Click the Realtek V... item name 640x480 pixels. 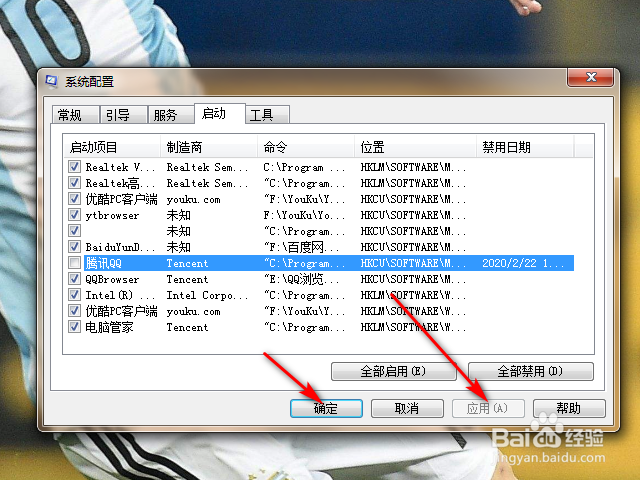(x=120, y=167)
